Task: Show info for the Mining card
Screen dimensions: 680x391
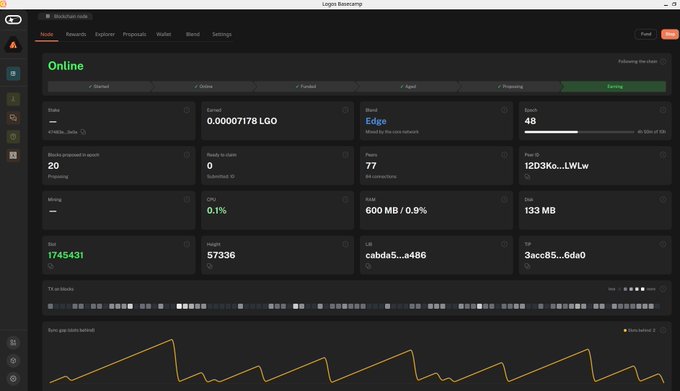Action: click(x=186, y=199)
